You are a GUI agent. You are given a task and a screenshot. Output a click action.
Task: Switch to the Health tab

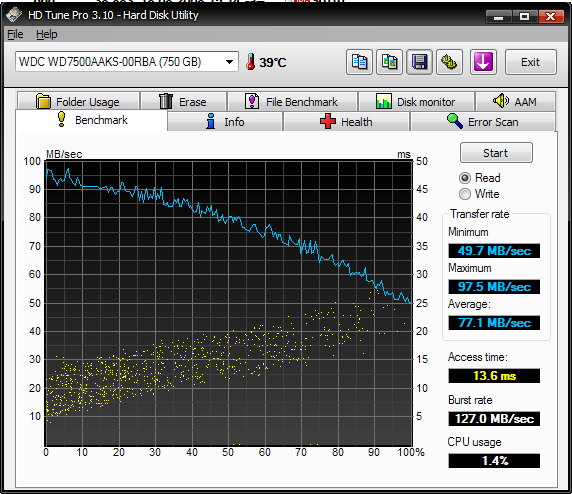click(x=346, y=121)
